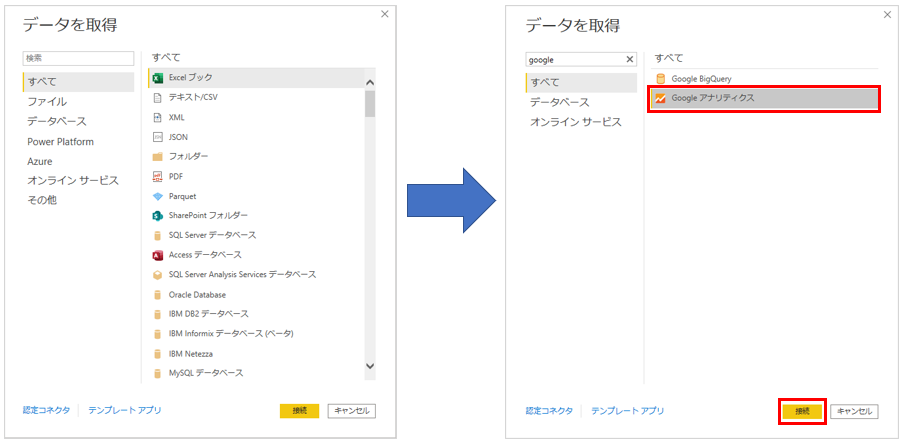Screen dimensions: 899x441
Task: Click the SharePoint フォルダー text label
Action: click(209, 216)
